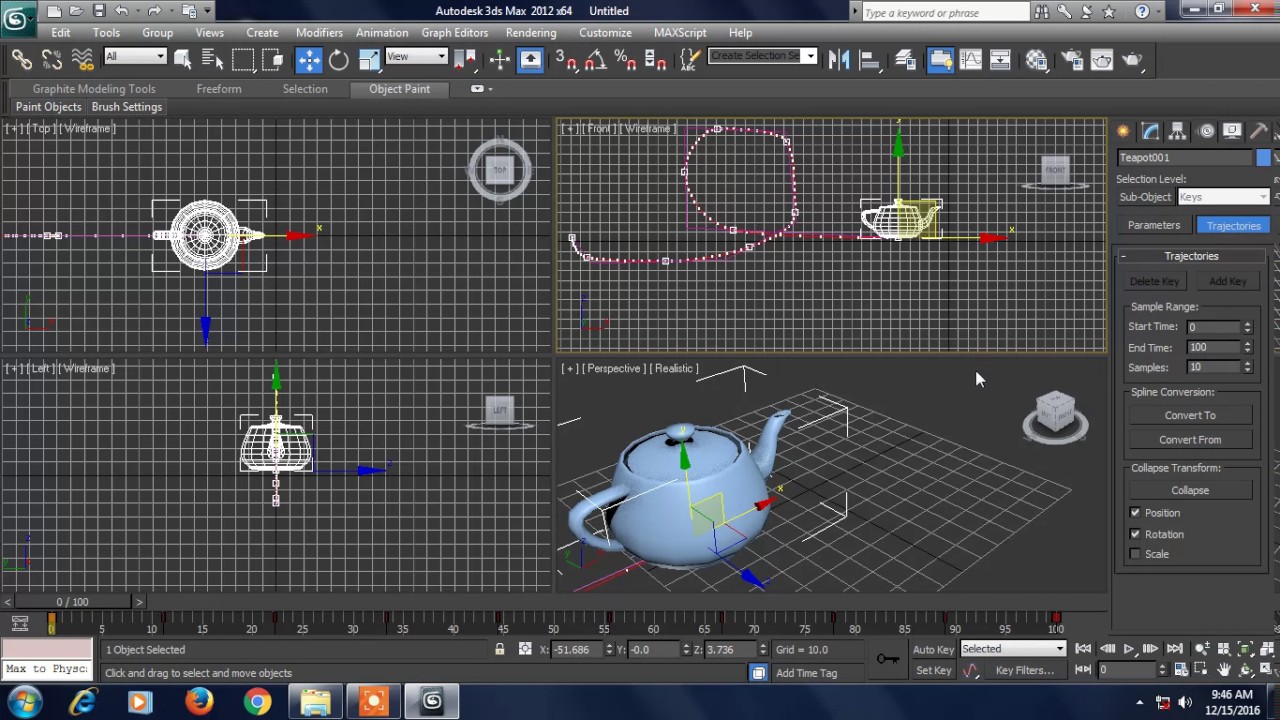Screen dimensions: 1280x720
Task: Click the Teapot001 object color swatch
Action: tap(1263, 157)
